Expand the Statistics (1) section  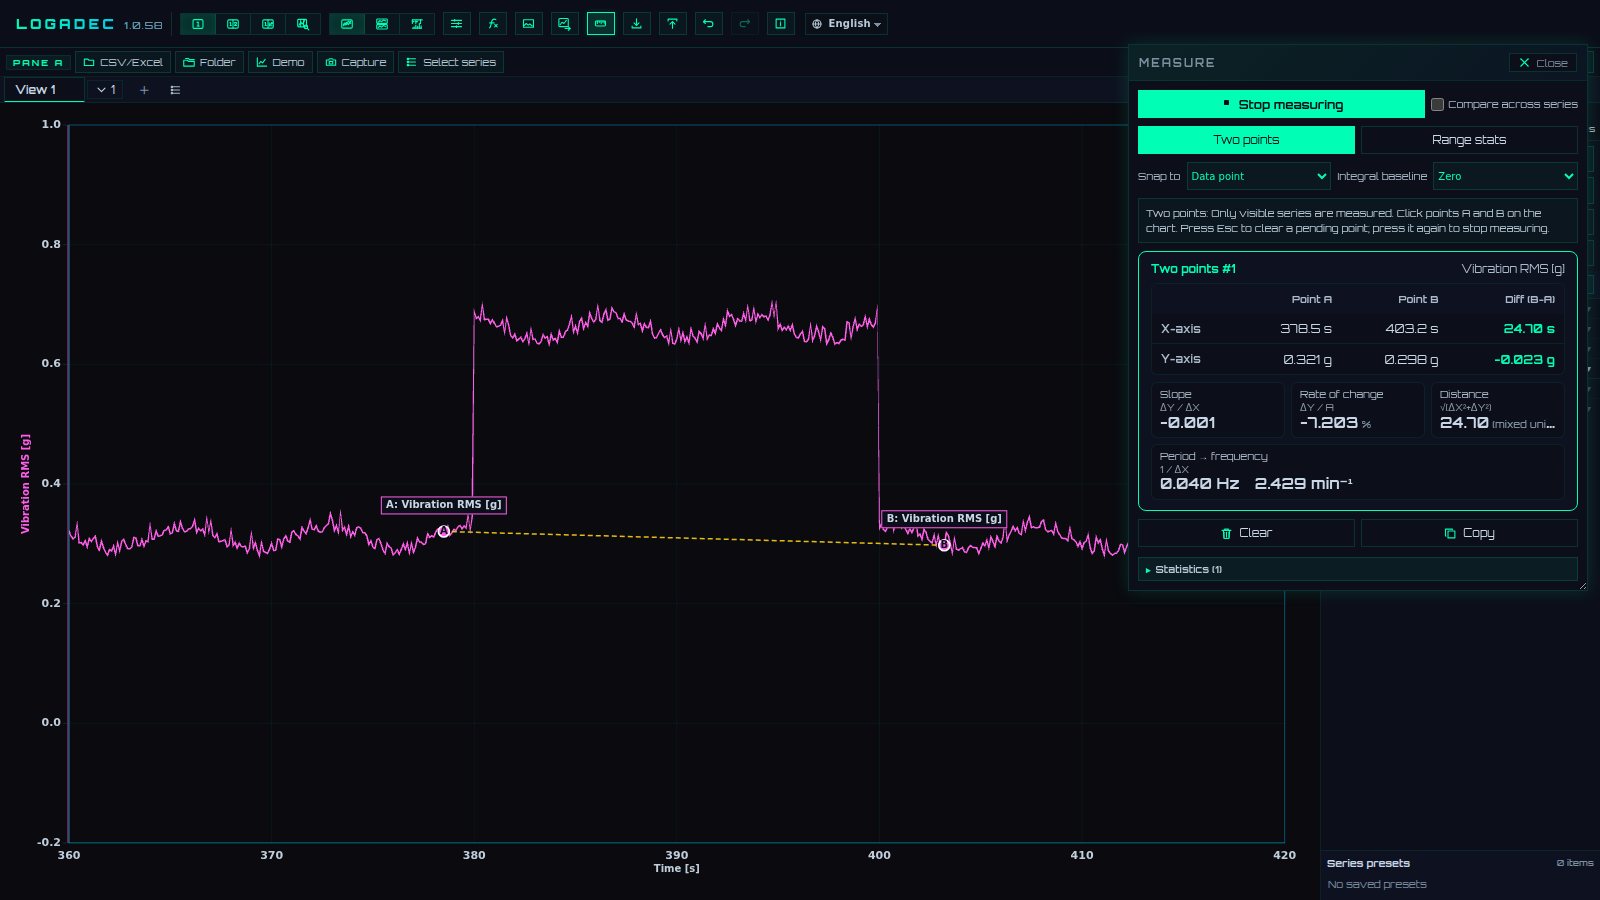1357,569
